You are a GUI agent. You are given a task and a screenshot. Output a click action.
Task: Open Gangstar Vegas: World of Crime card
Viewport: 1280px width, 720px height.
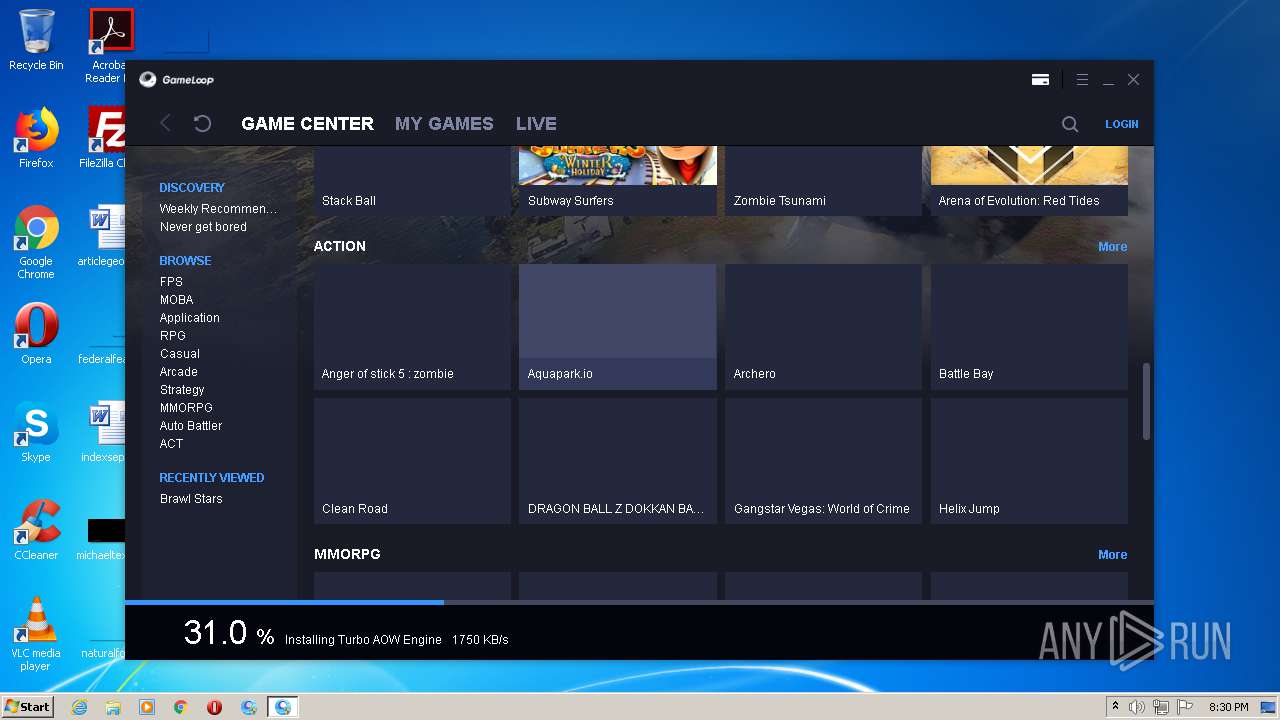click(823, 461)
